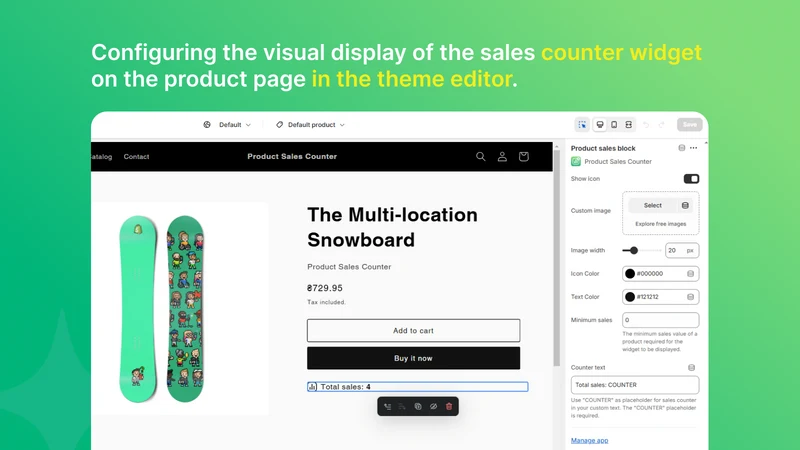Screen dimensions: 800x450
Task: Delete block with red trash icon
Action: tap(449, 407)
